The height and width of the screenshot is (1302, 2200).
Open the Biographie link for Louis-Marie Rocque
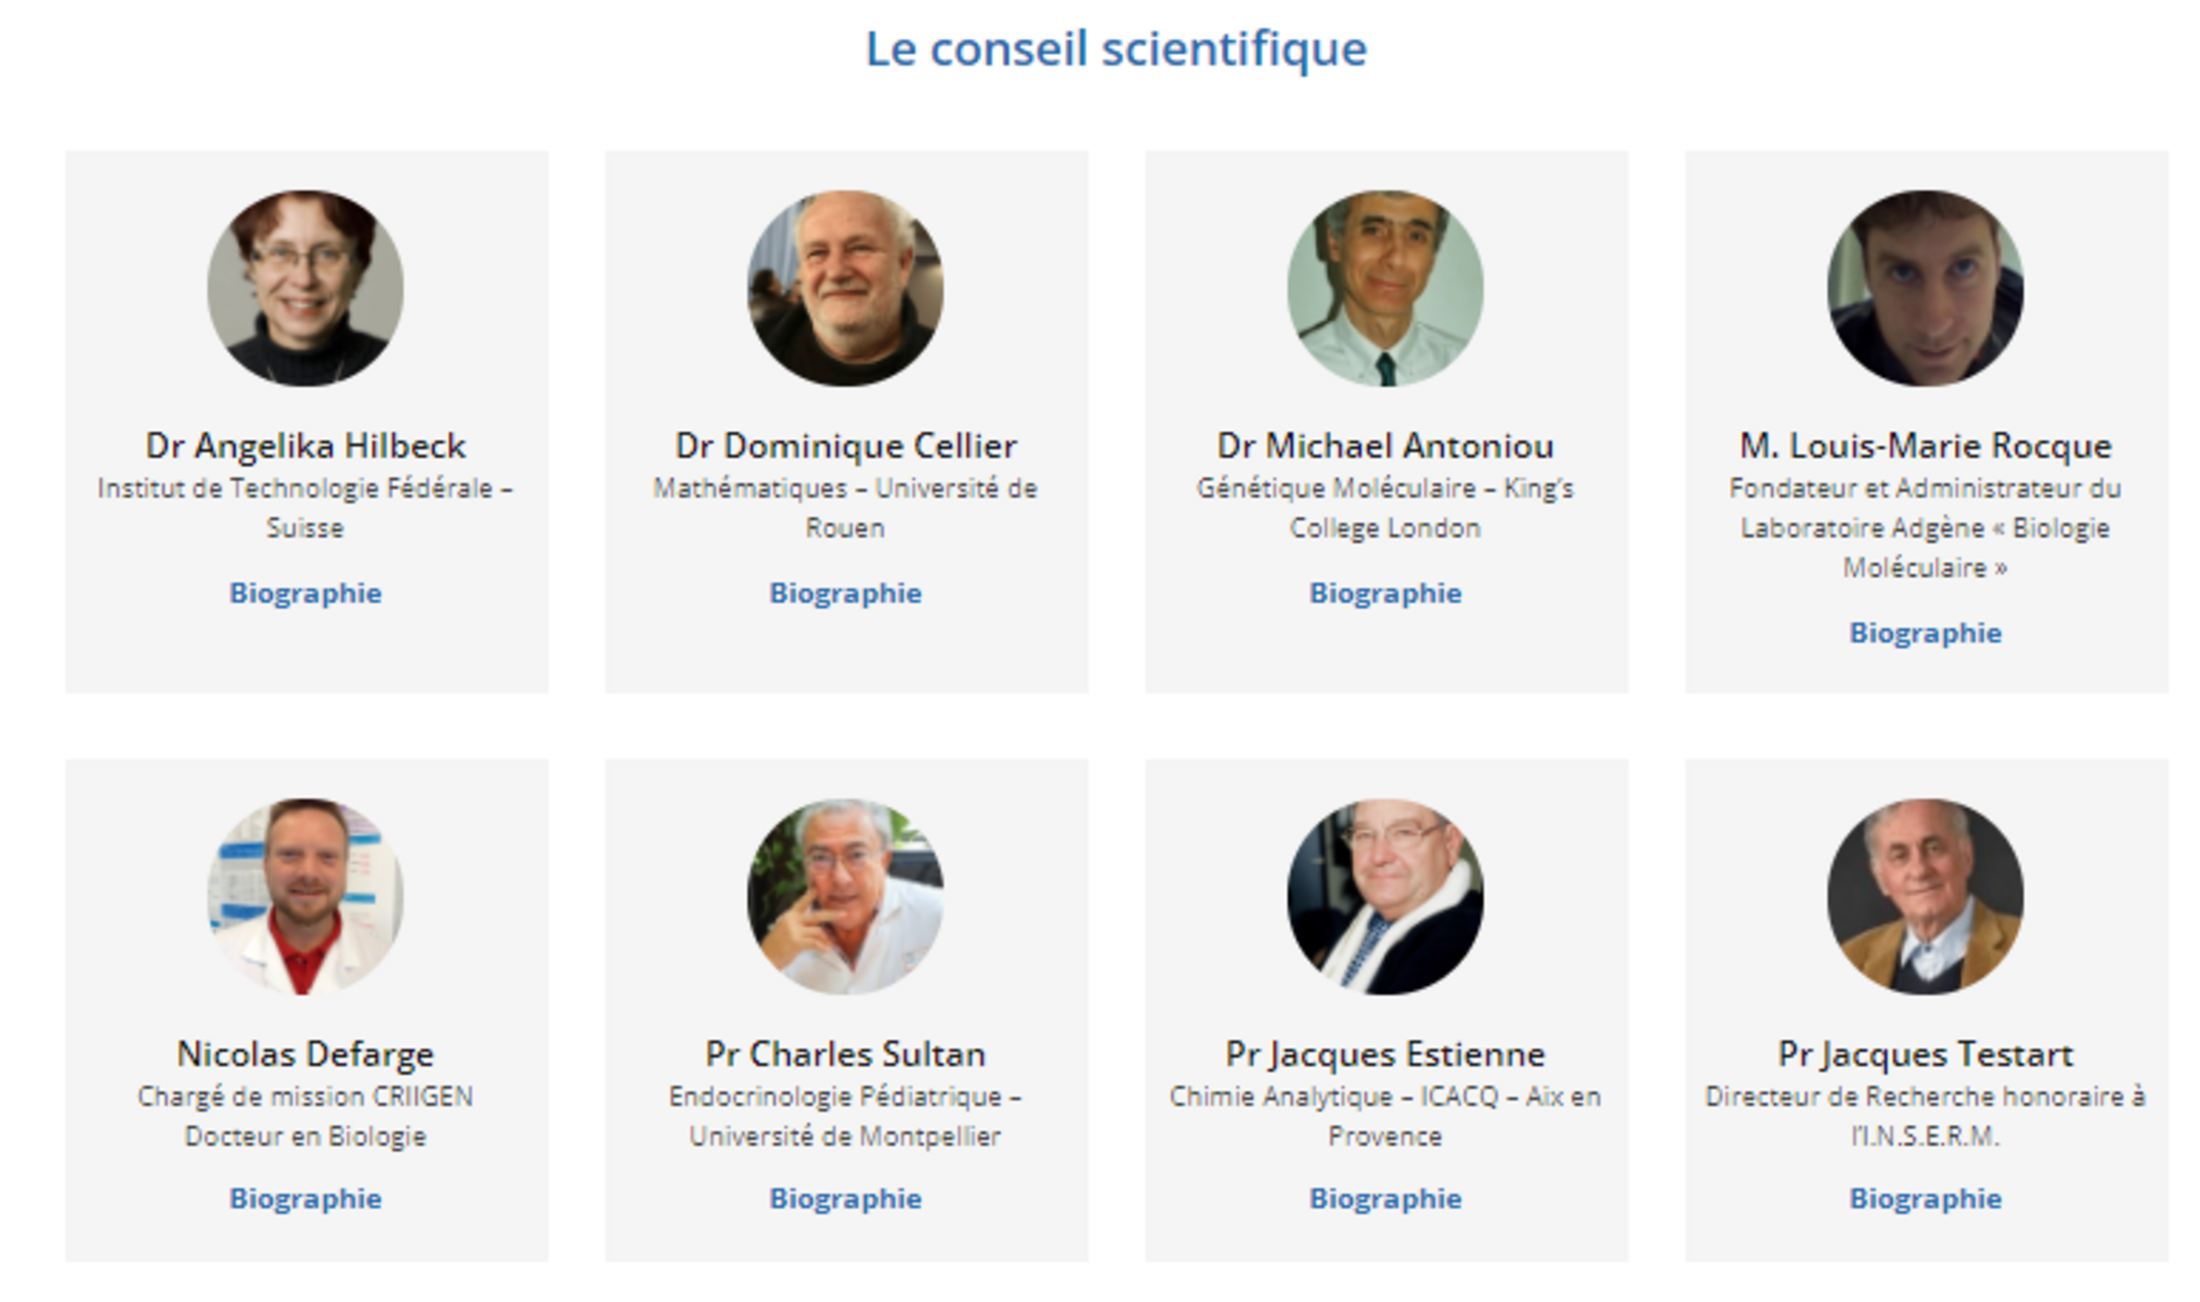[x=1925, y=633]
